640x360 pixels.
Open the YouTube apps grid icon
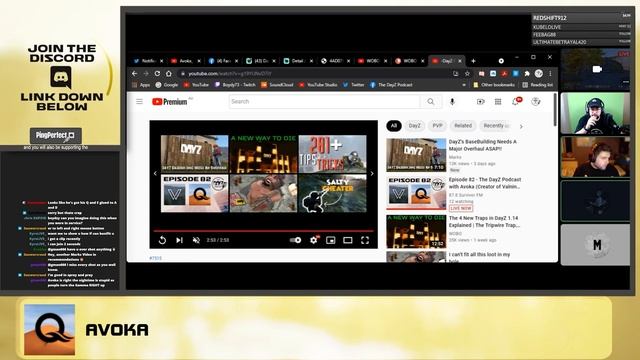click(x=498, y=102)
